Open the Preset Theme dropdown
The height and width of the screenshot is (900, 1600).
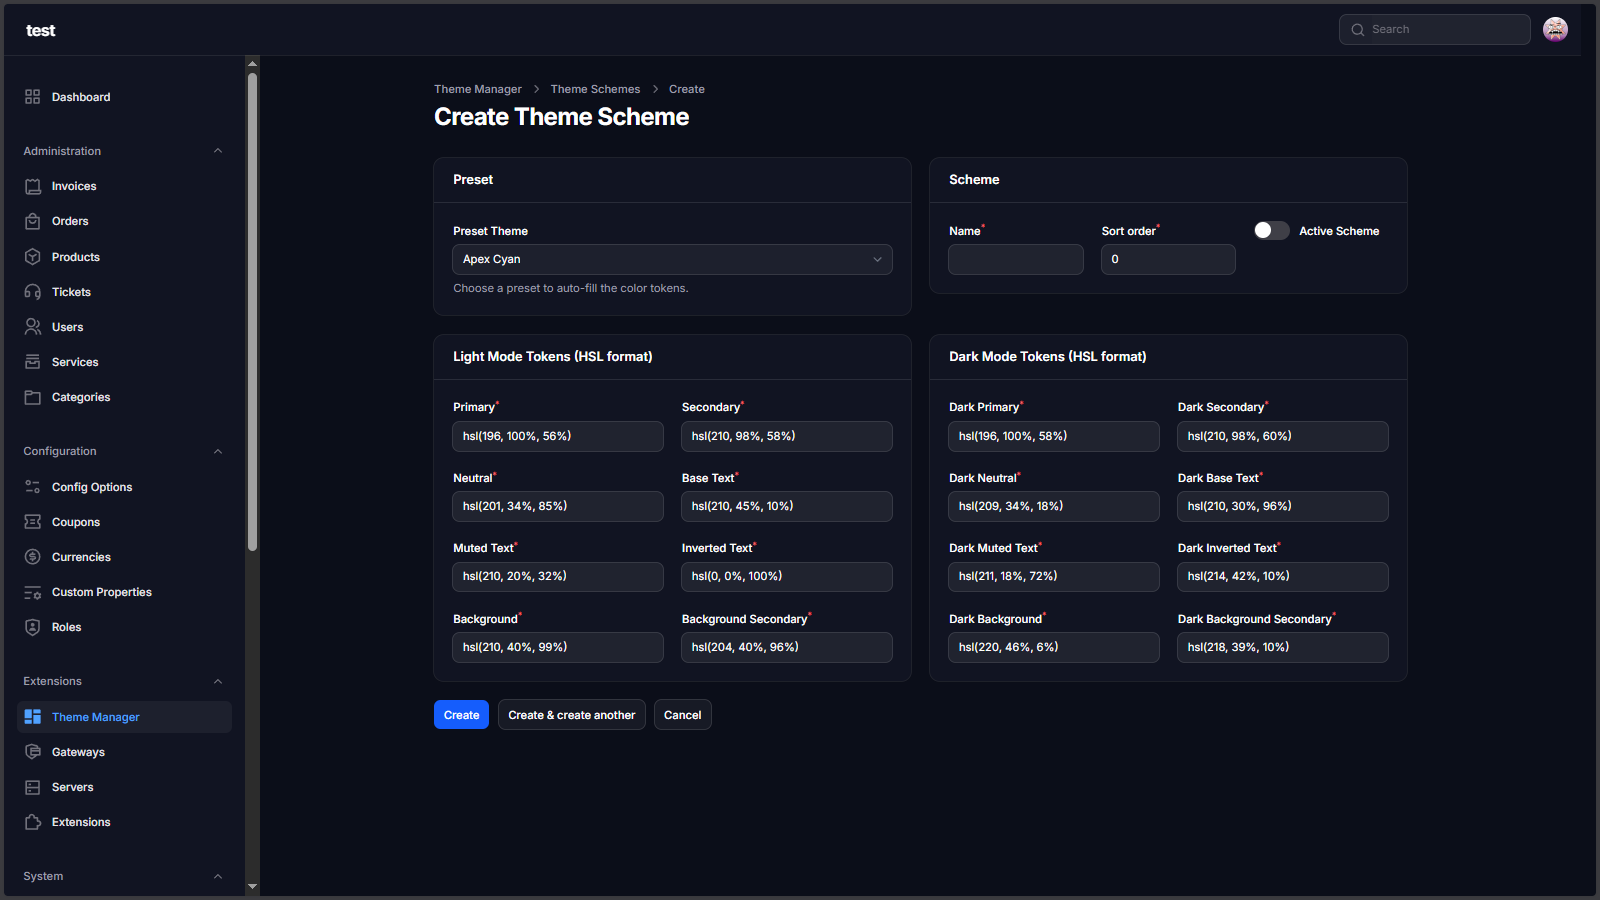[x=672, y=260]
